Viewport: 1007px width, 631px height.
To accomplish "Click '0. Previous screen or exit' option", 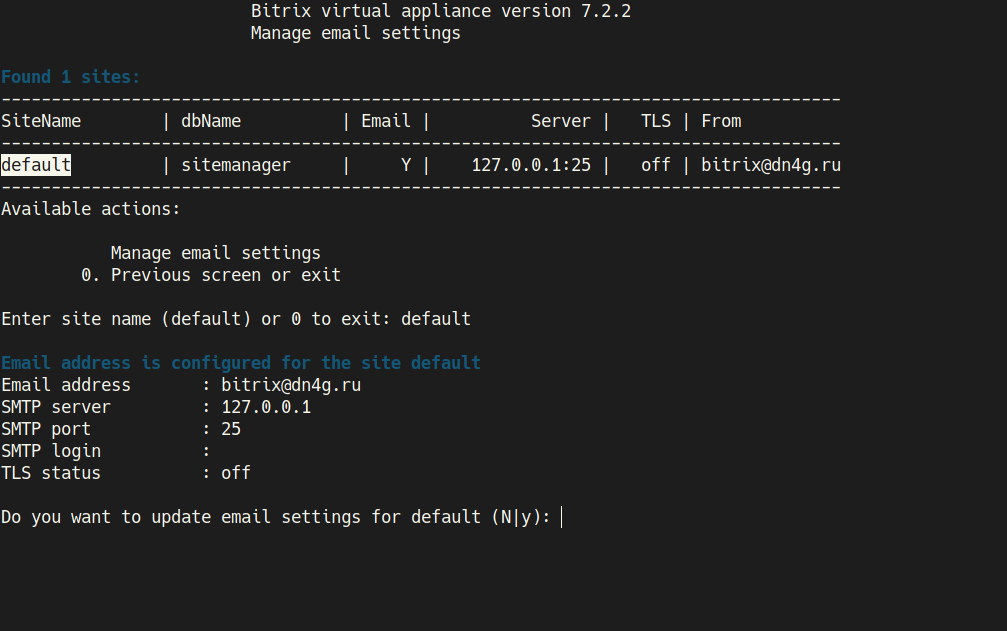I will pos(211,275).
